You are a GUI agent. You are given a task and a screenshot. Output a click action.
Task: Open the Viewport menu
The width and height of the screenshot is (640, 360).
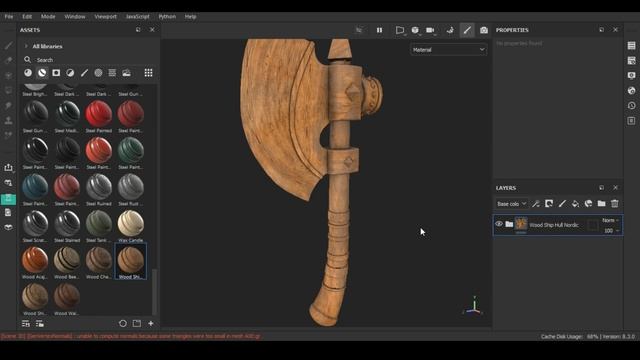tap(105, 17)
